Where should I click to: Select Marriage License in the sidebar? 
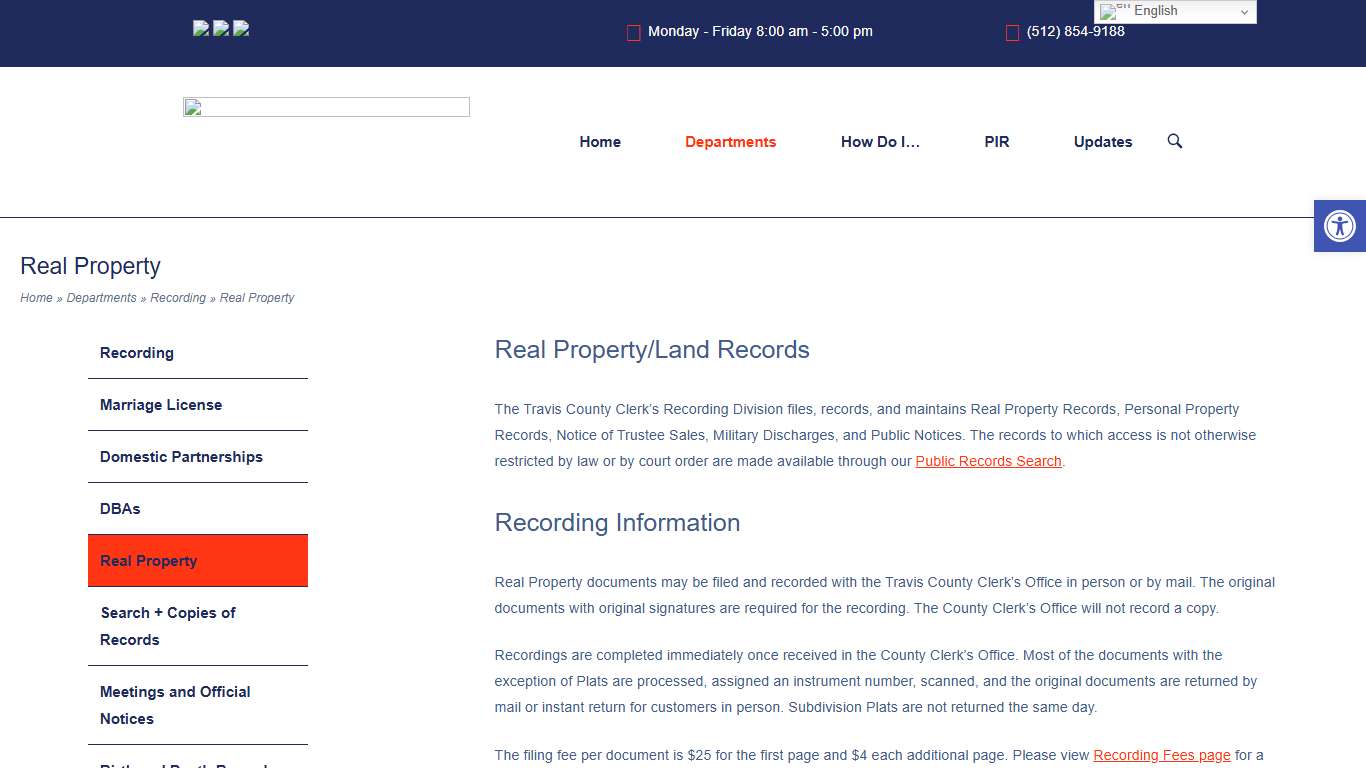pos(161,404)
